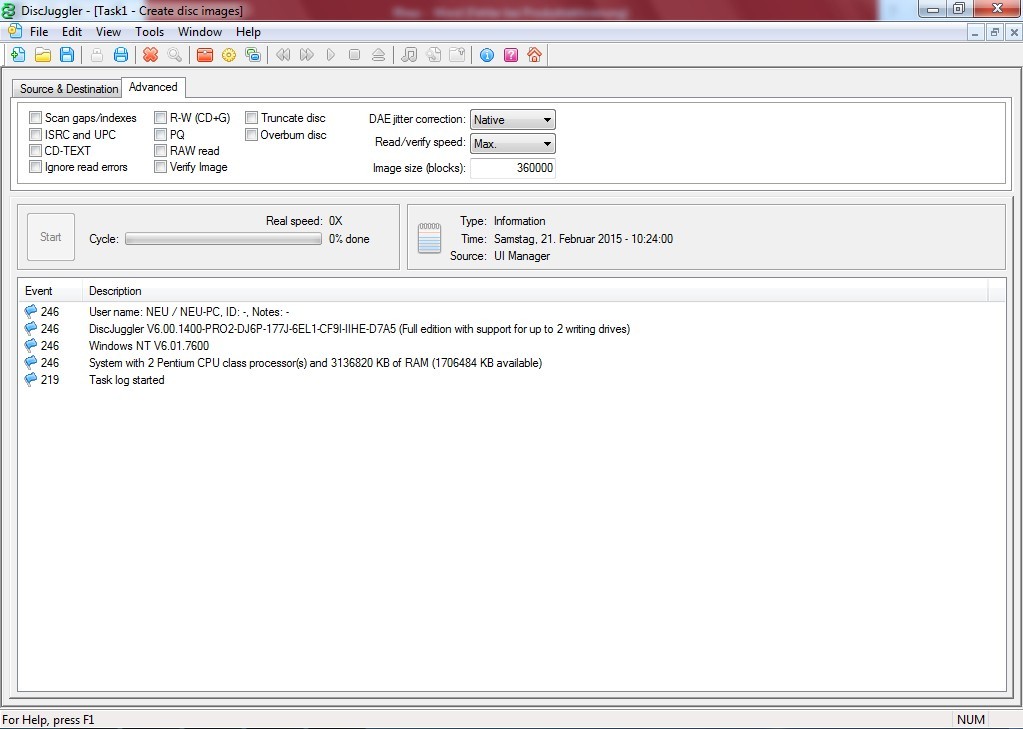Viewport: 1023px width, 729px height.
Task: Open the Help menu
Action: pyautogui.click(x=248, y=31)
